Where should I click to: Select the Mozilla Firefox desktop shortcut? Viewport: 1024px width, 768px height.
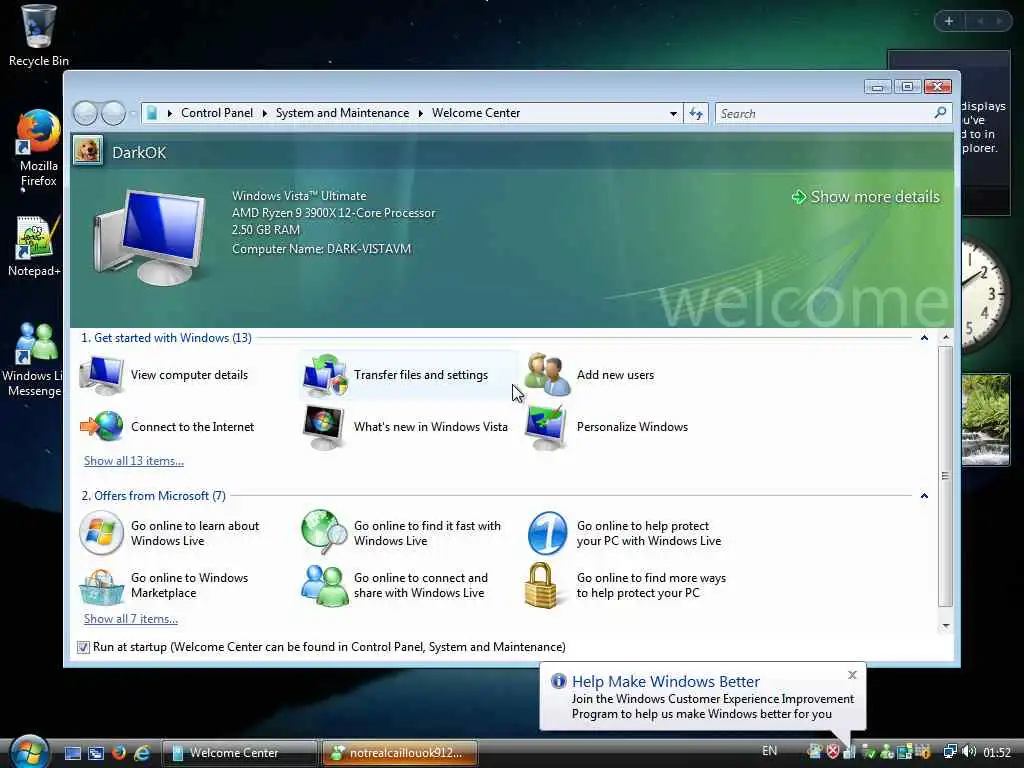click(x=39, y=149)
